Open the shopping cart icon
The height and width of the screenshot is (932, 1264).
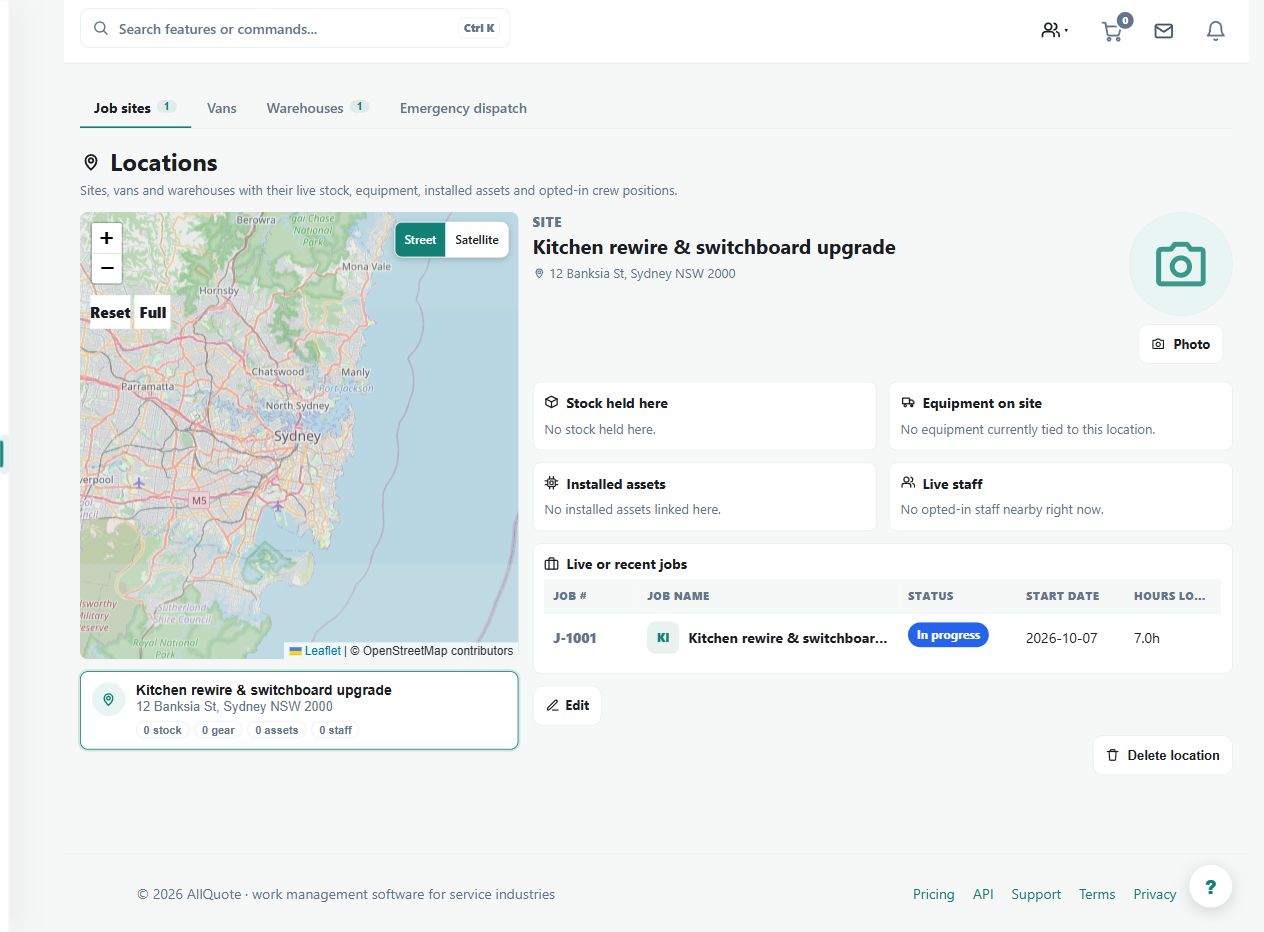point(1112,31)
